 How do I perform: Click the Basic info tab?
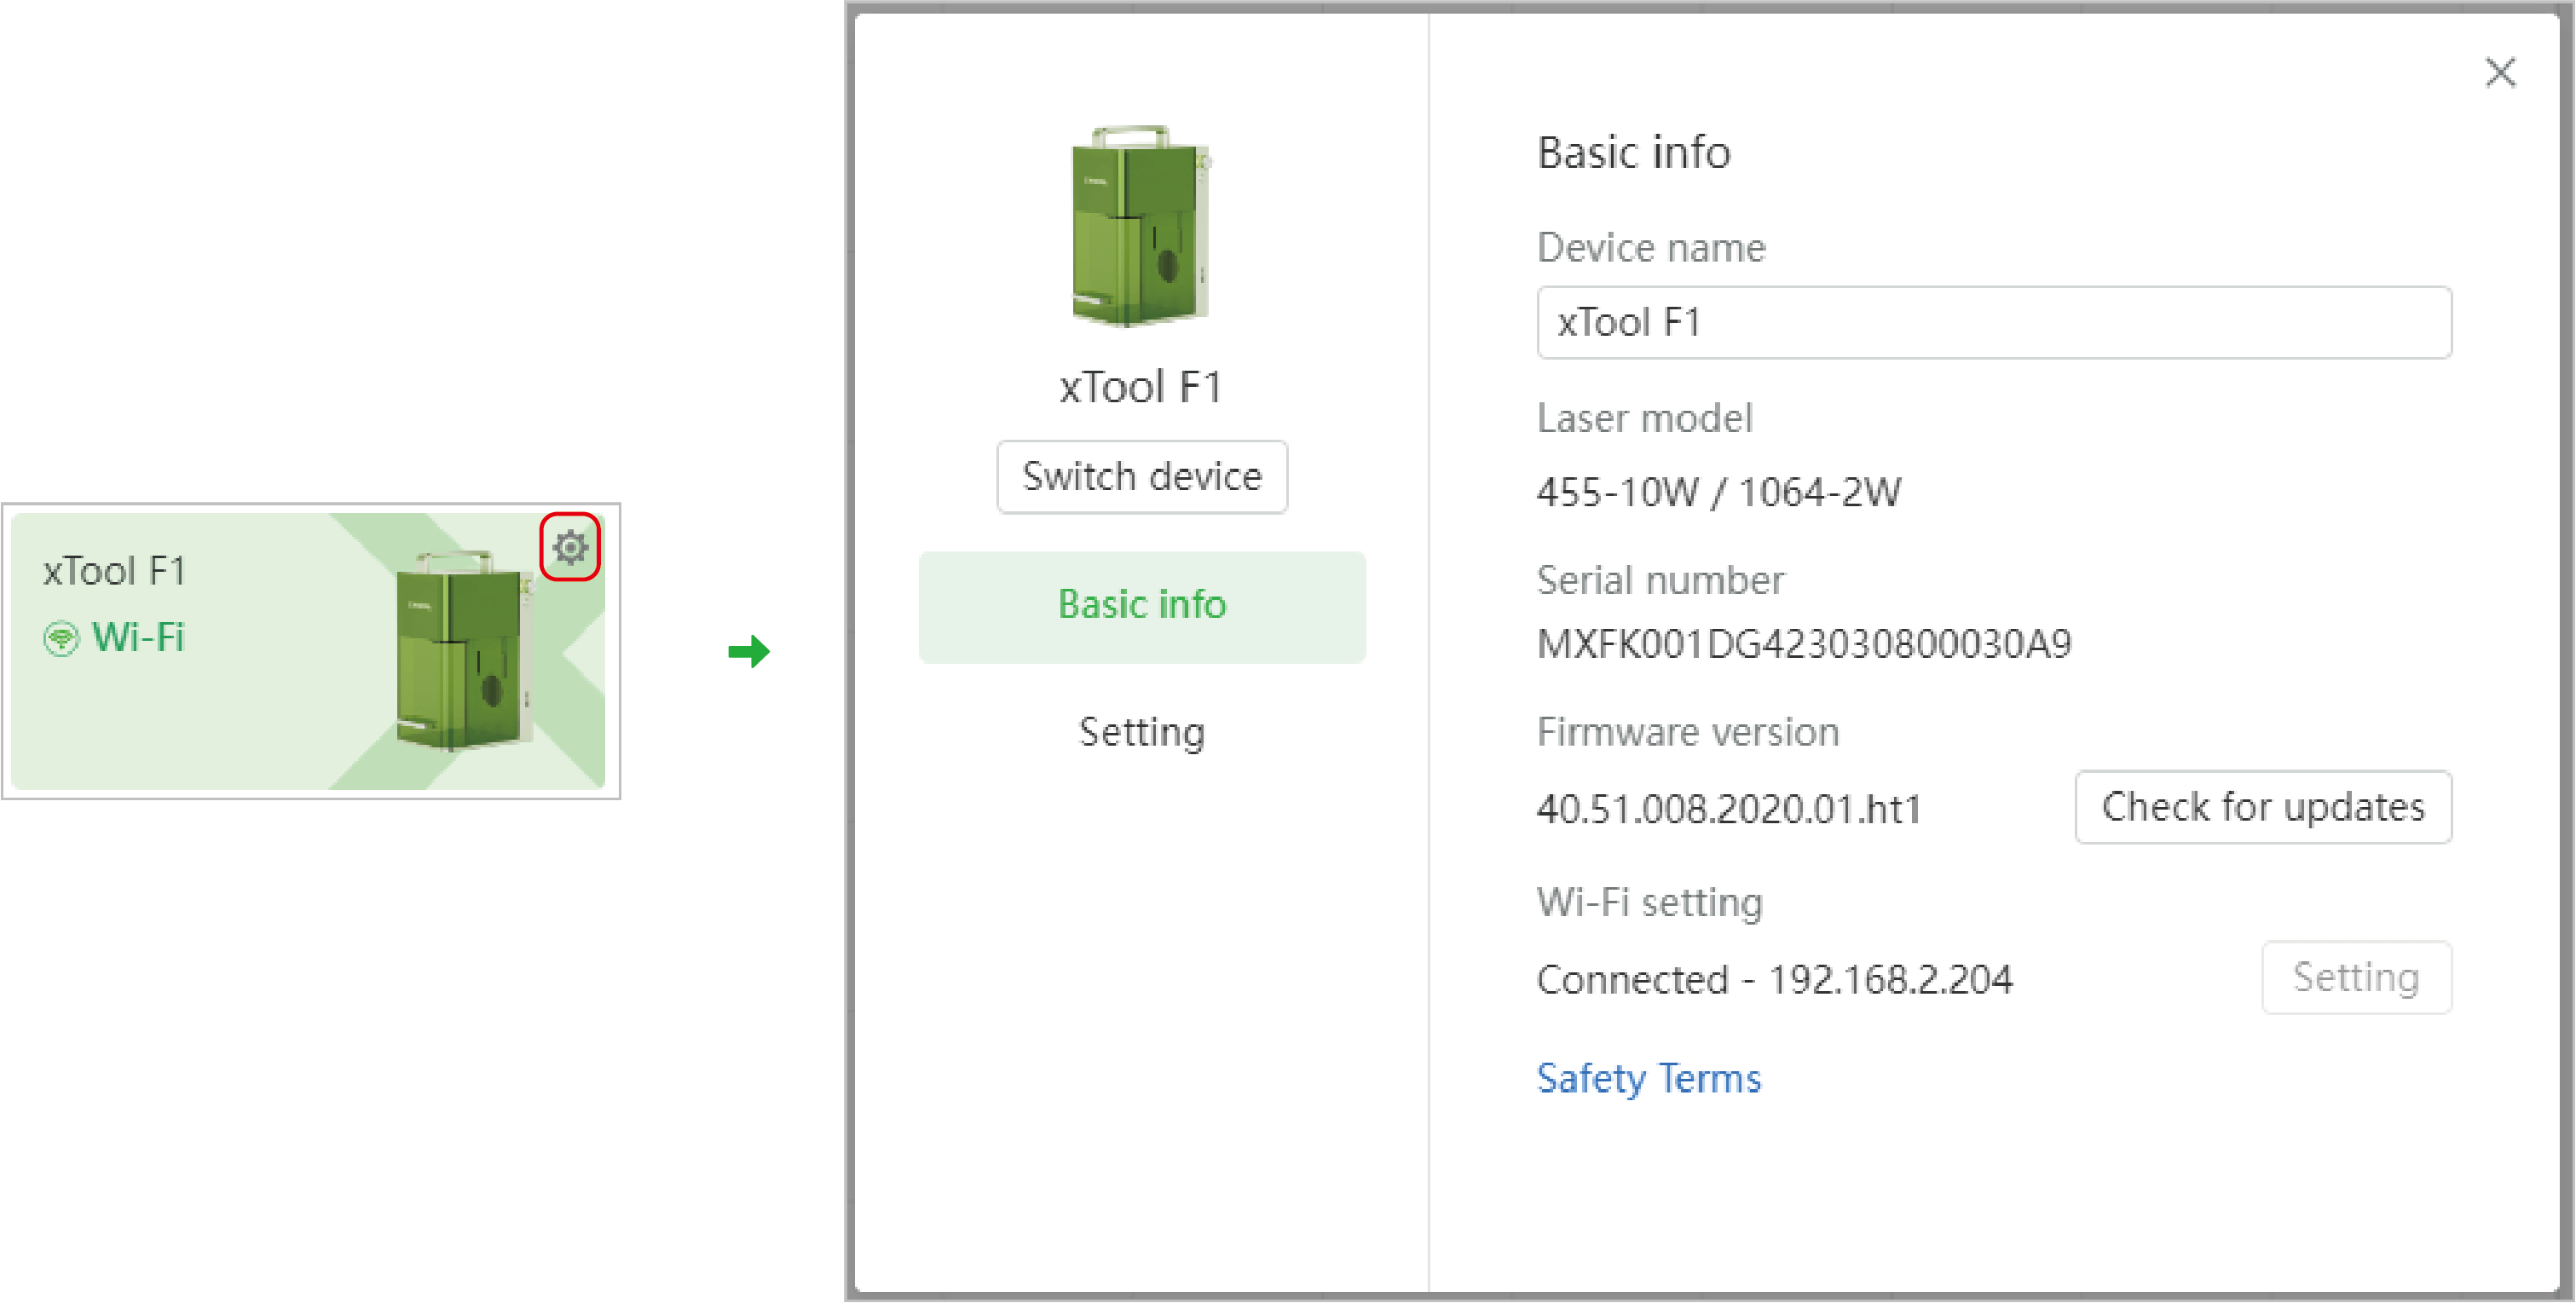(1143, 603)
